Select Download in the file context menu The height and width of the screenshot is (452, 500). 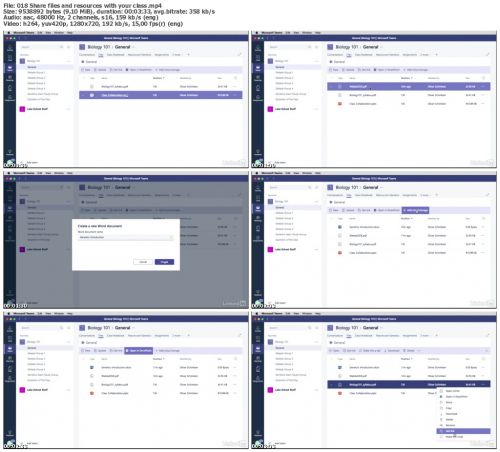463,414
